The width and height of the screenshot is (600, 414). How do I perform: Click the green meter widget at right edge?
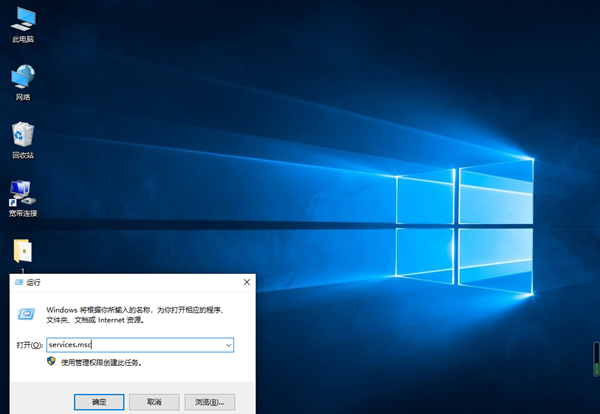point(596,359)
